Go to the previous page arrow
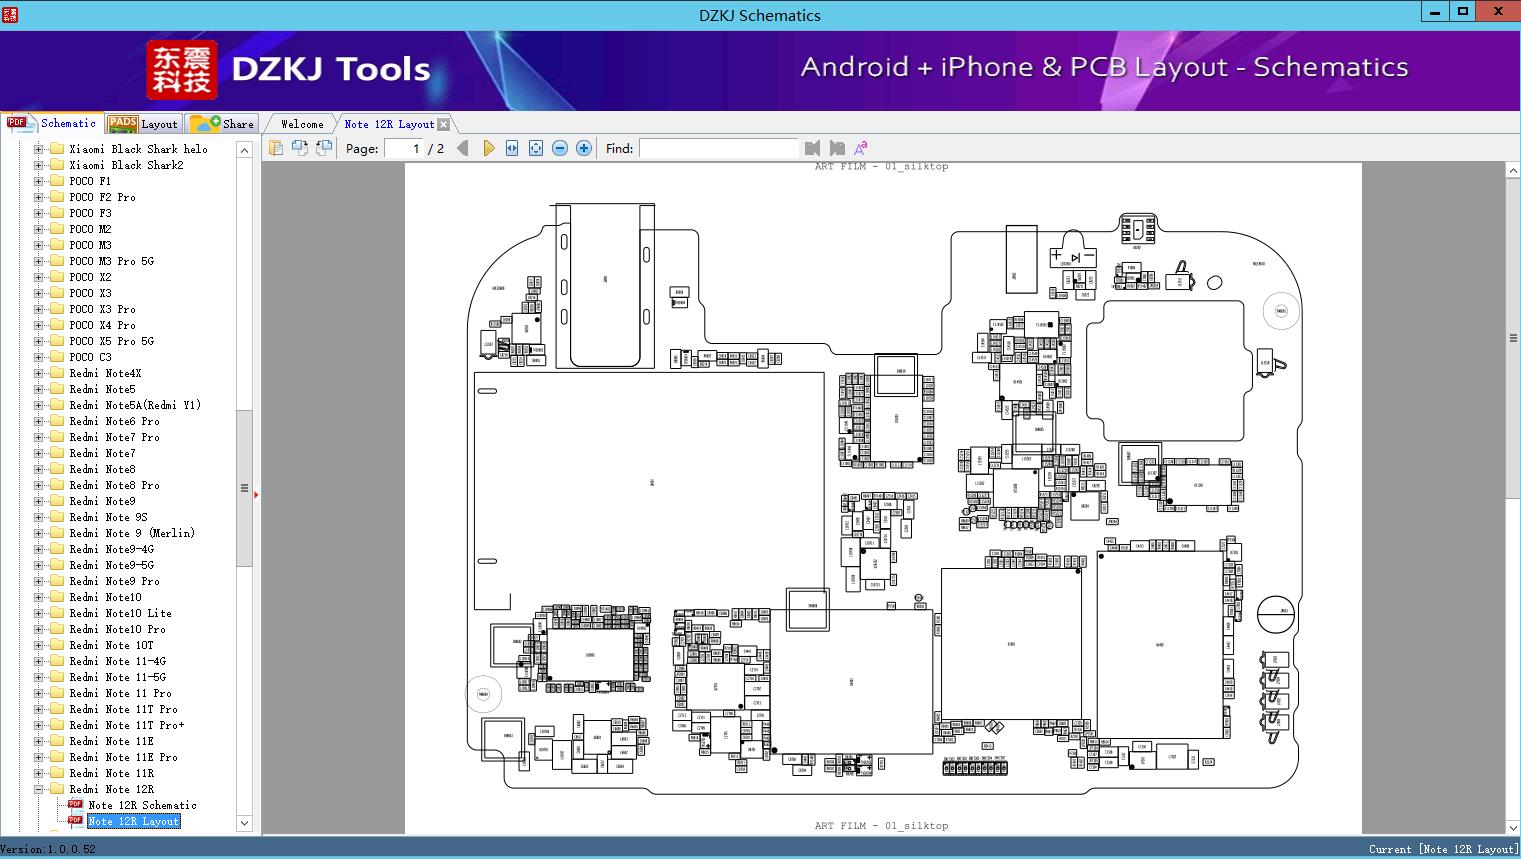 coord(463,148)
